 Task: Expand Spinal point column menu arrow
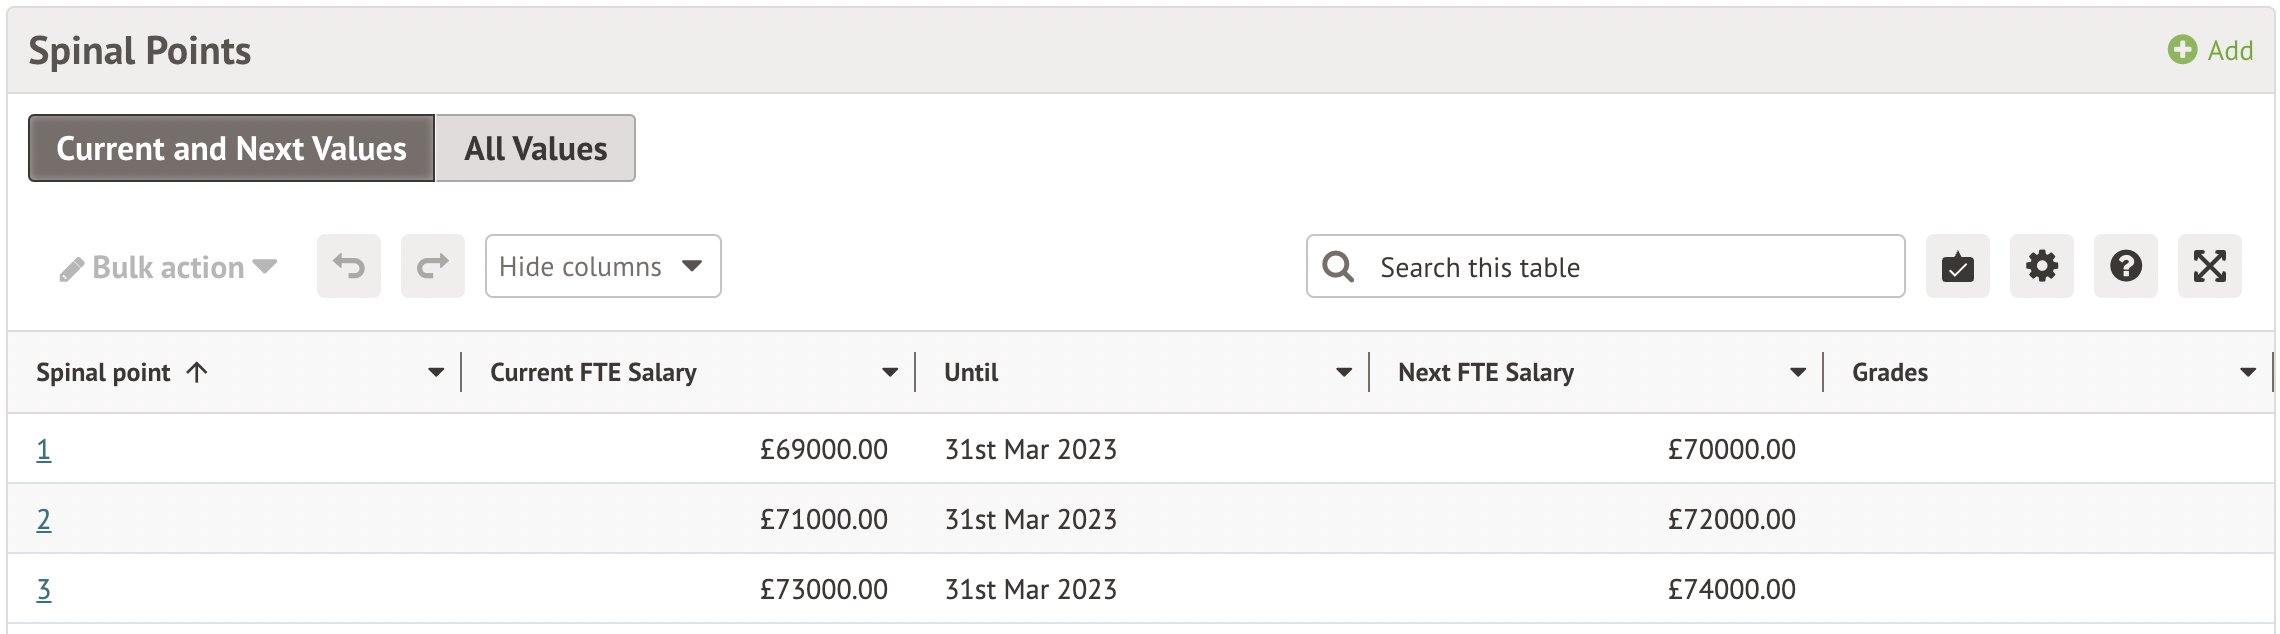pyautogui.click(x=436, y=373)
